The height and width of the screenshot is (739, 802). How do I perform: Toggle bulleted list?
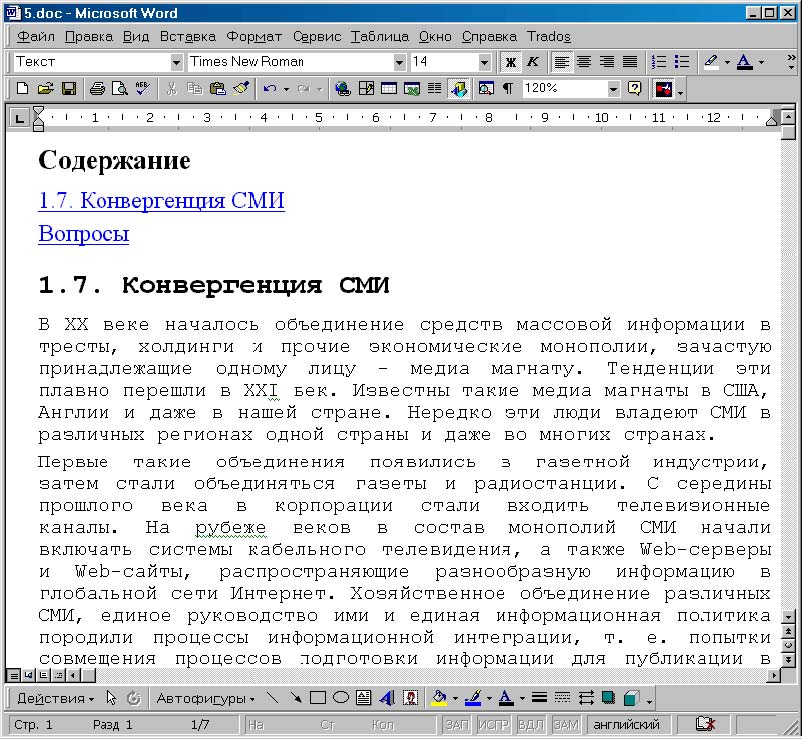(682, 62)
